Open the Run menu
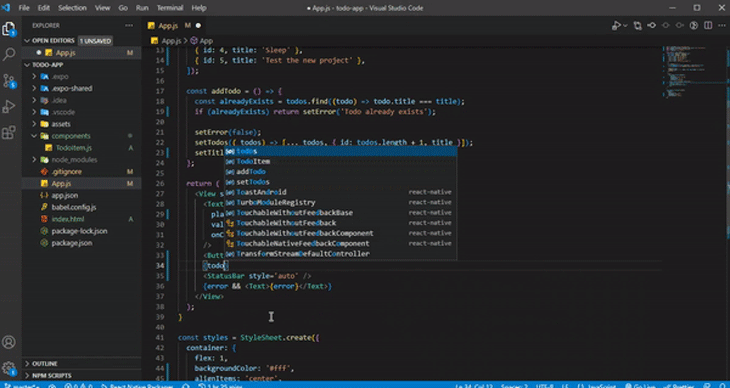This screenshot has height=388, width=730. click(142, 8)
